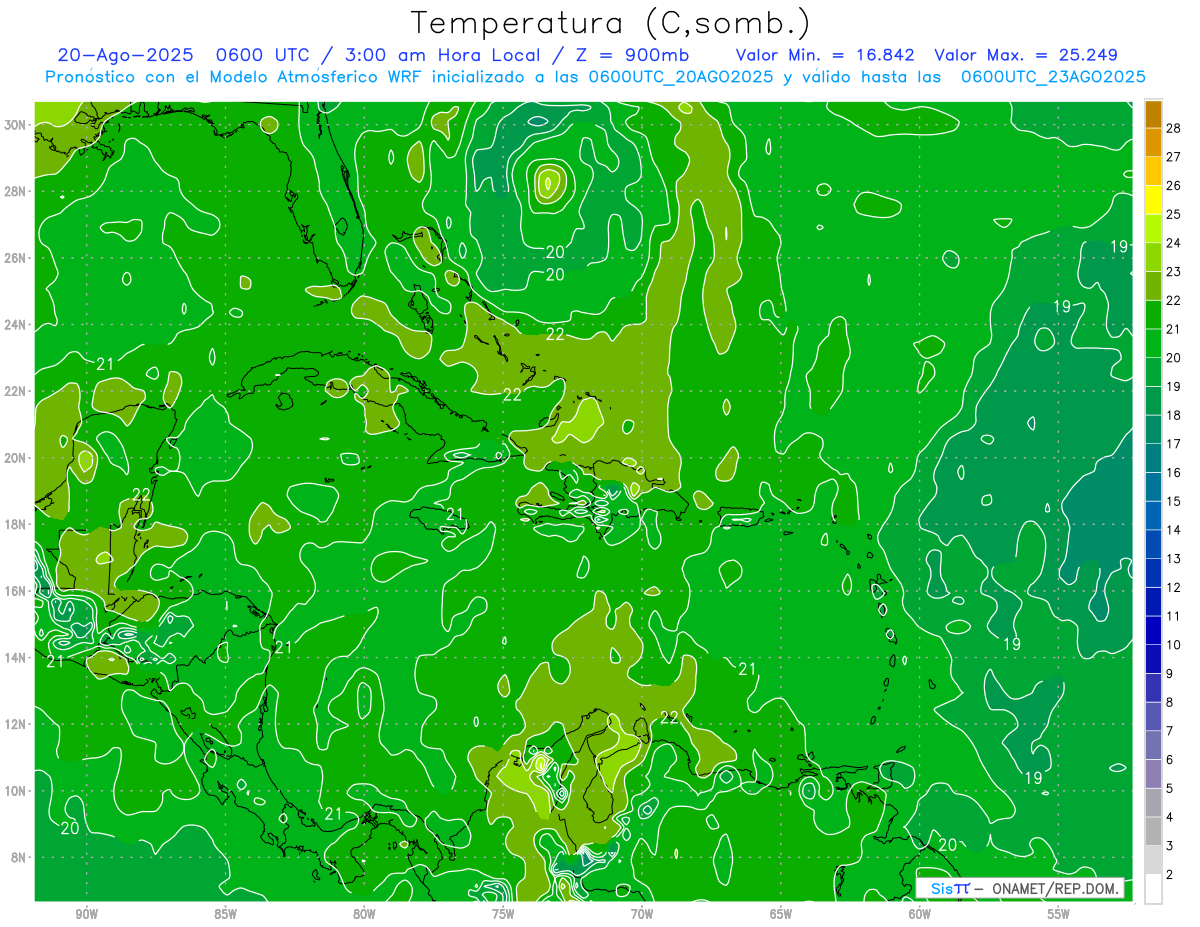Click the "24N" latitude axis label
The image size is (1200, 927).
tap(15, 325)
